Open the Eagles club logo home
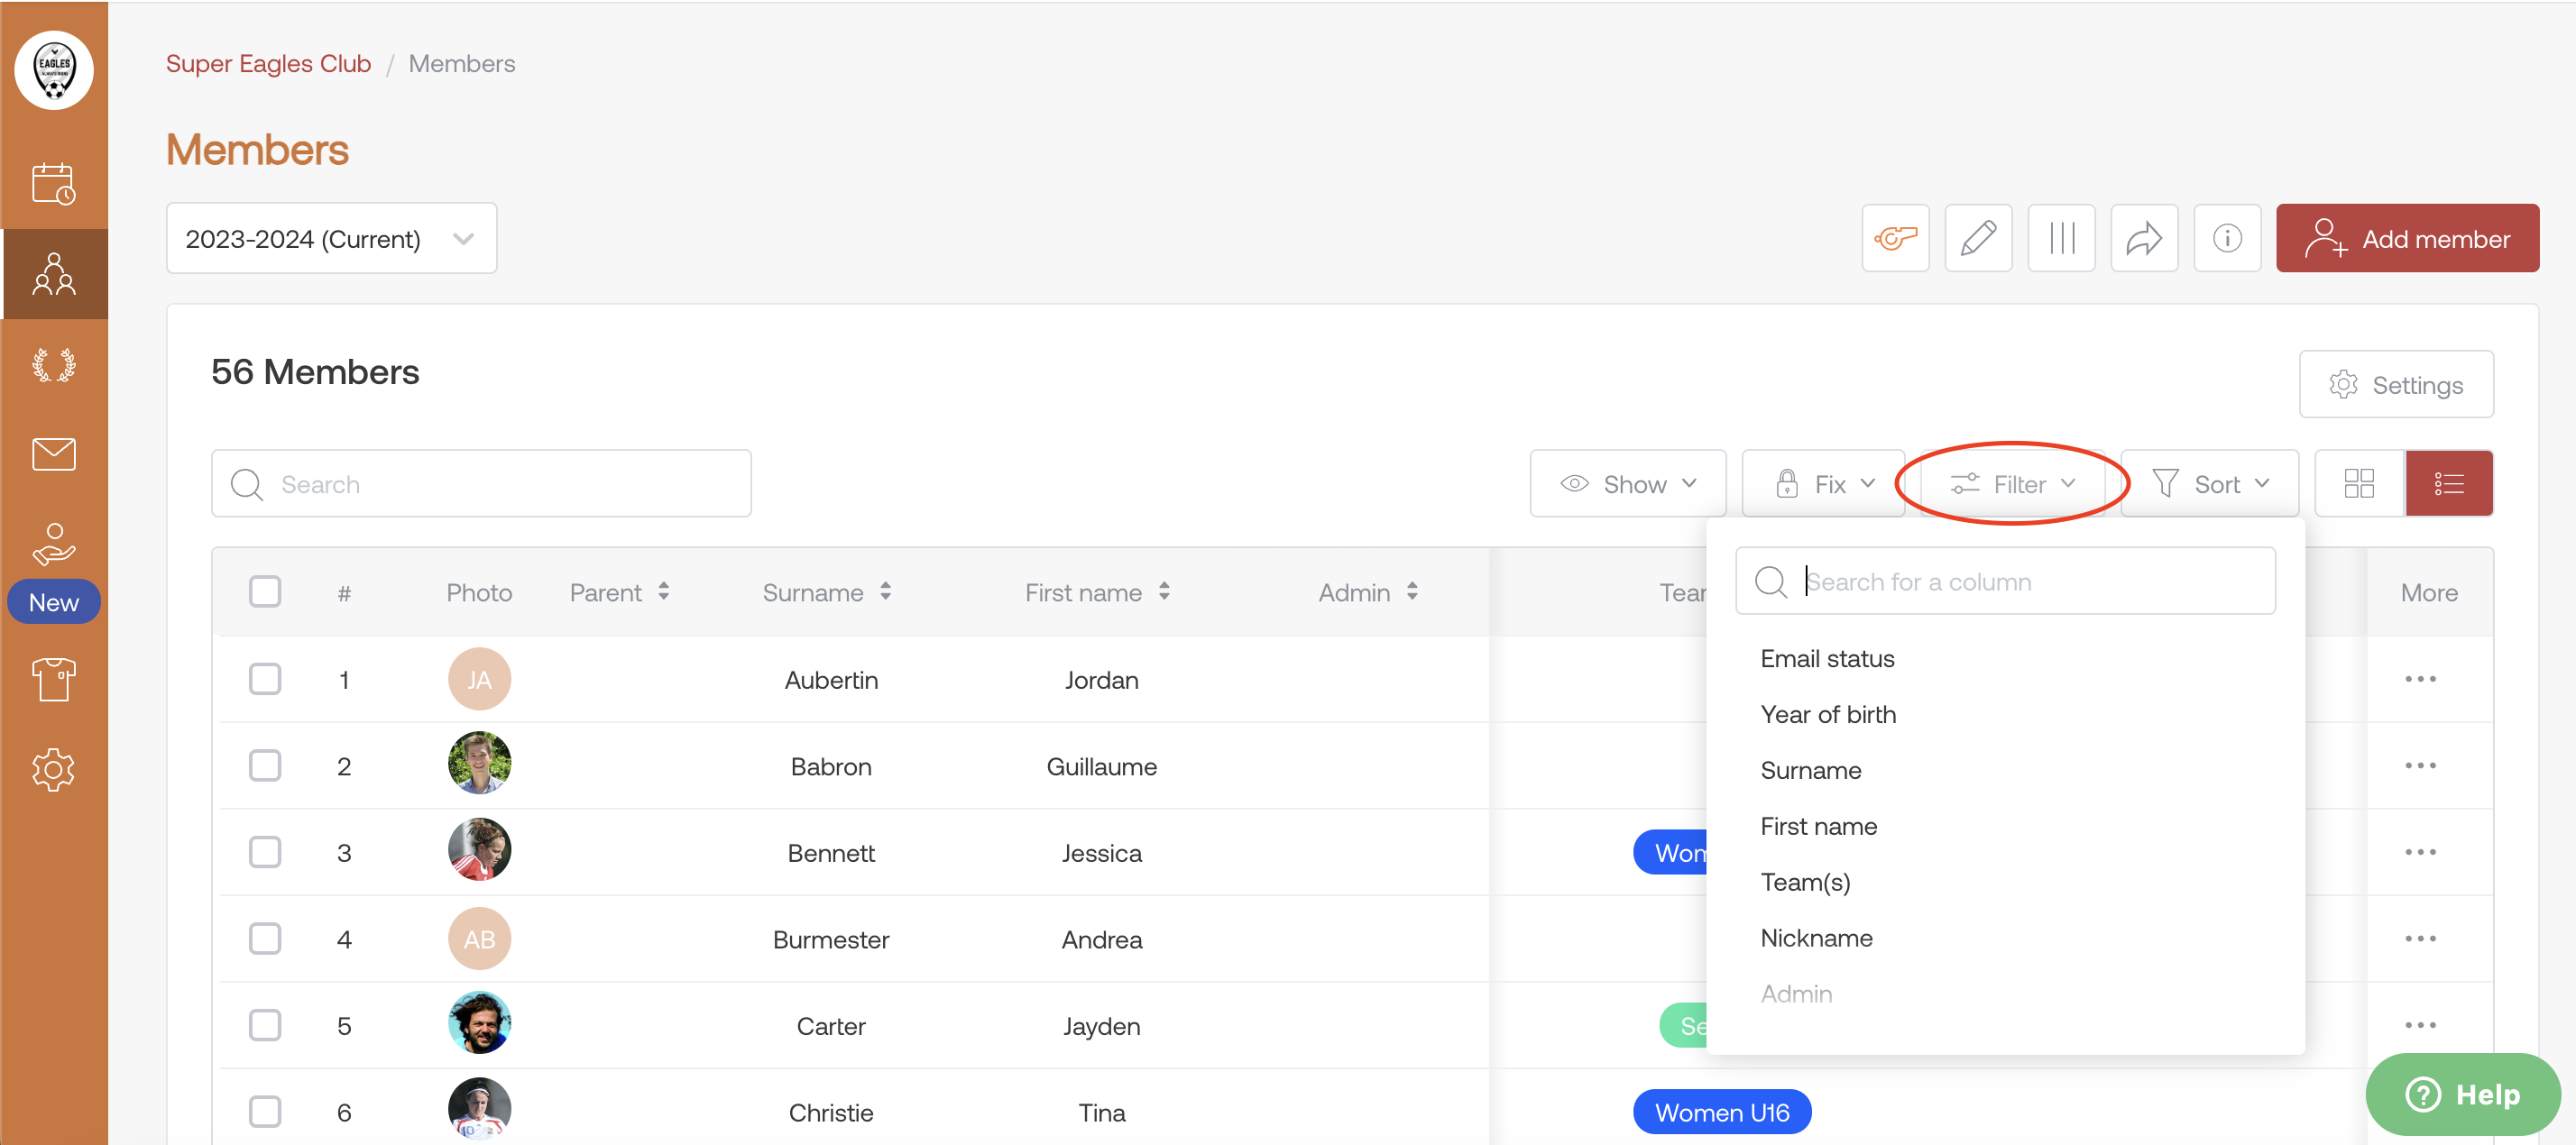 pyautogui.click(x=54, y=70)
